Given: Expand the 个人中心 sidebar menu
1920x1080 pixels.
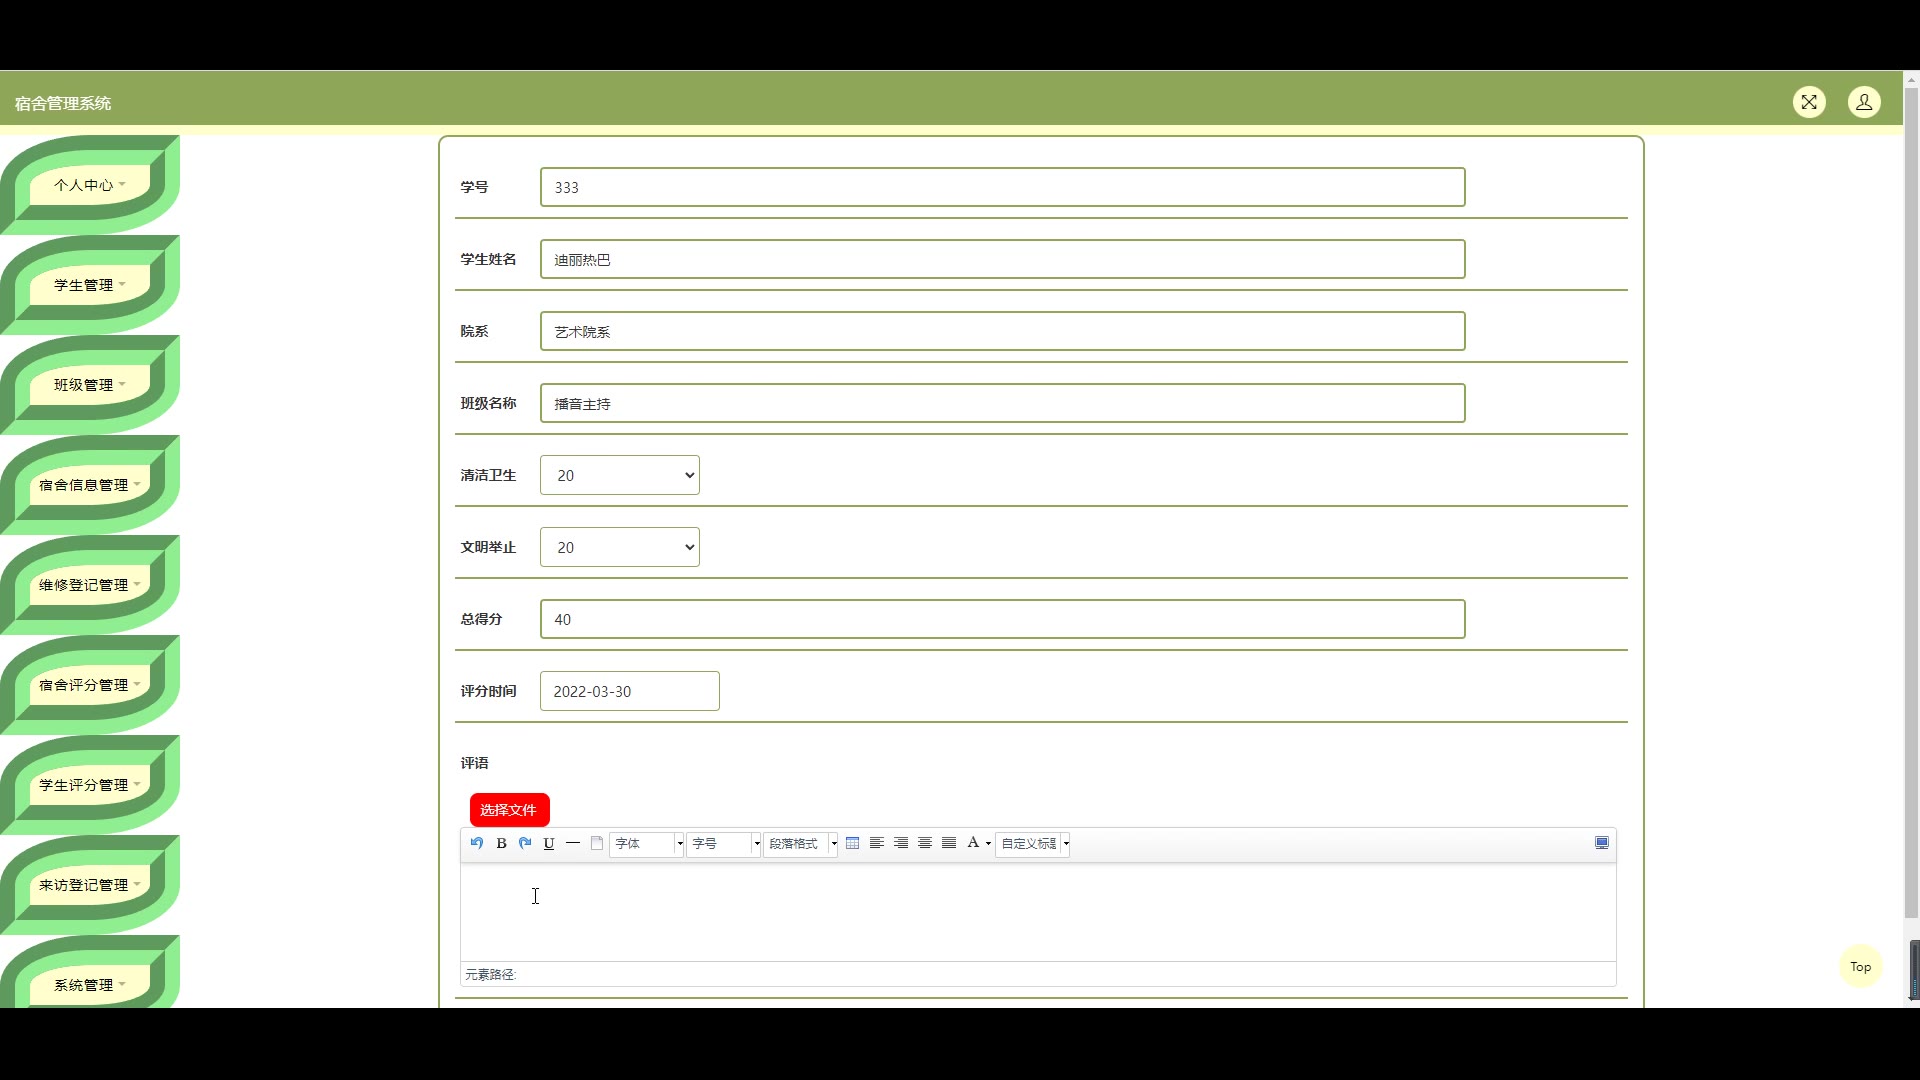Looking at the screenshot, I should point(90,185).
